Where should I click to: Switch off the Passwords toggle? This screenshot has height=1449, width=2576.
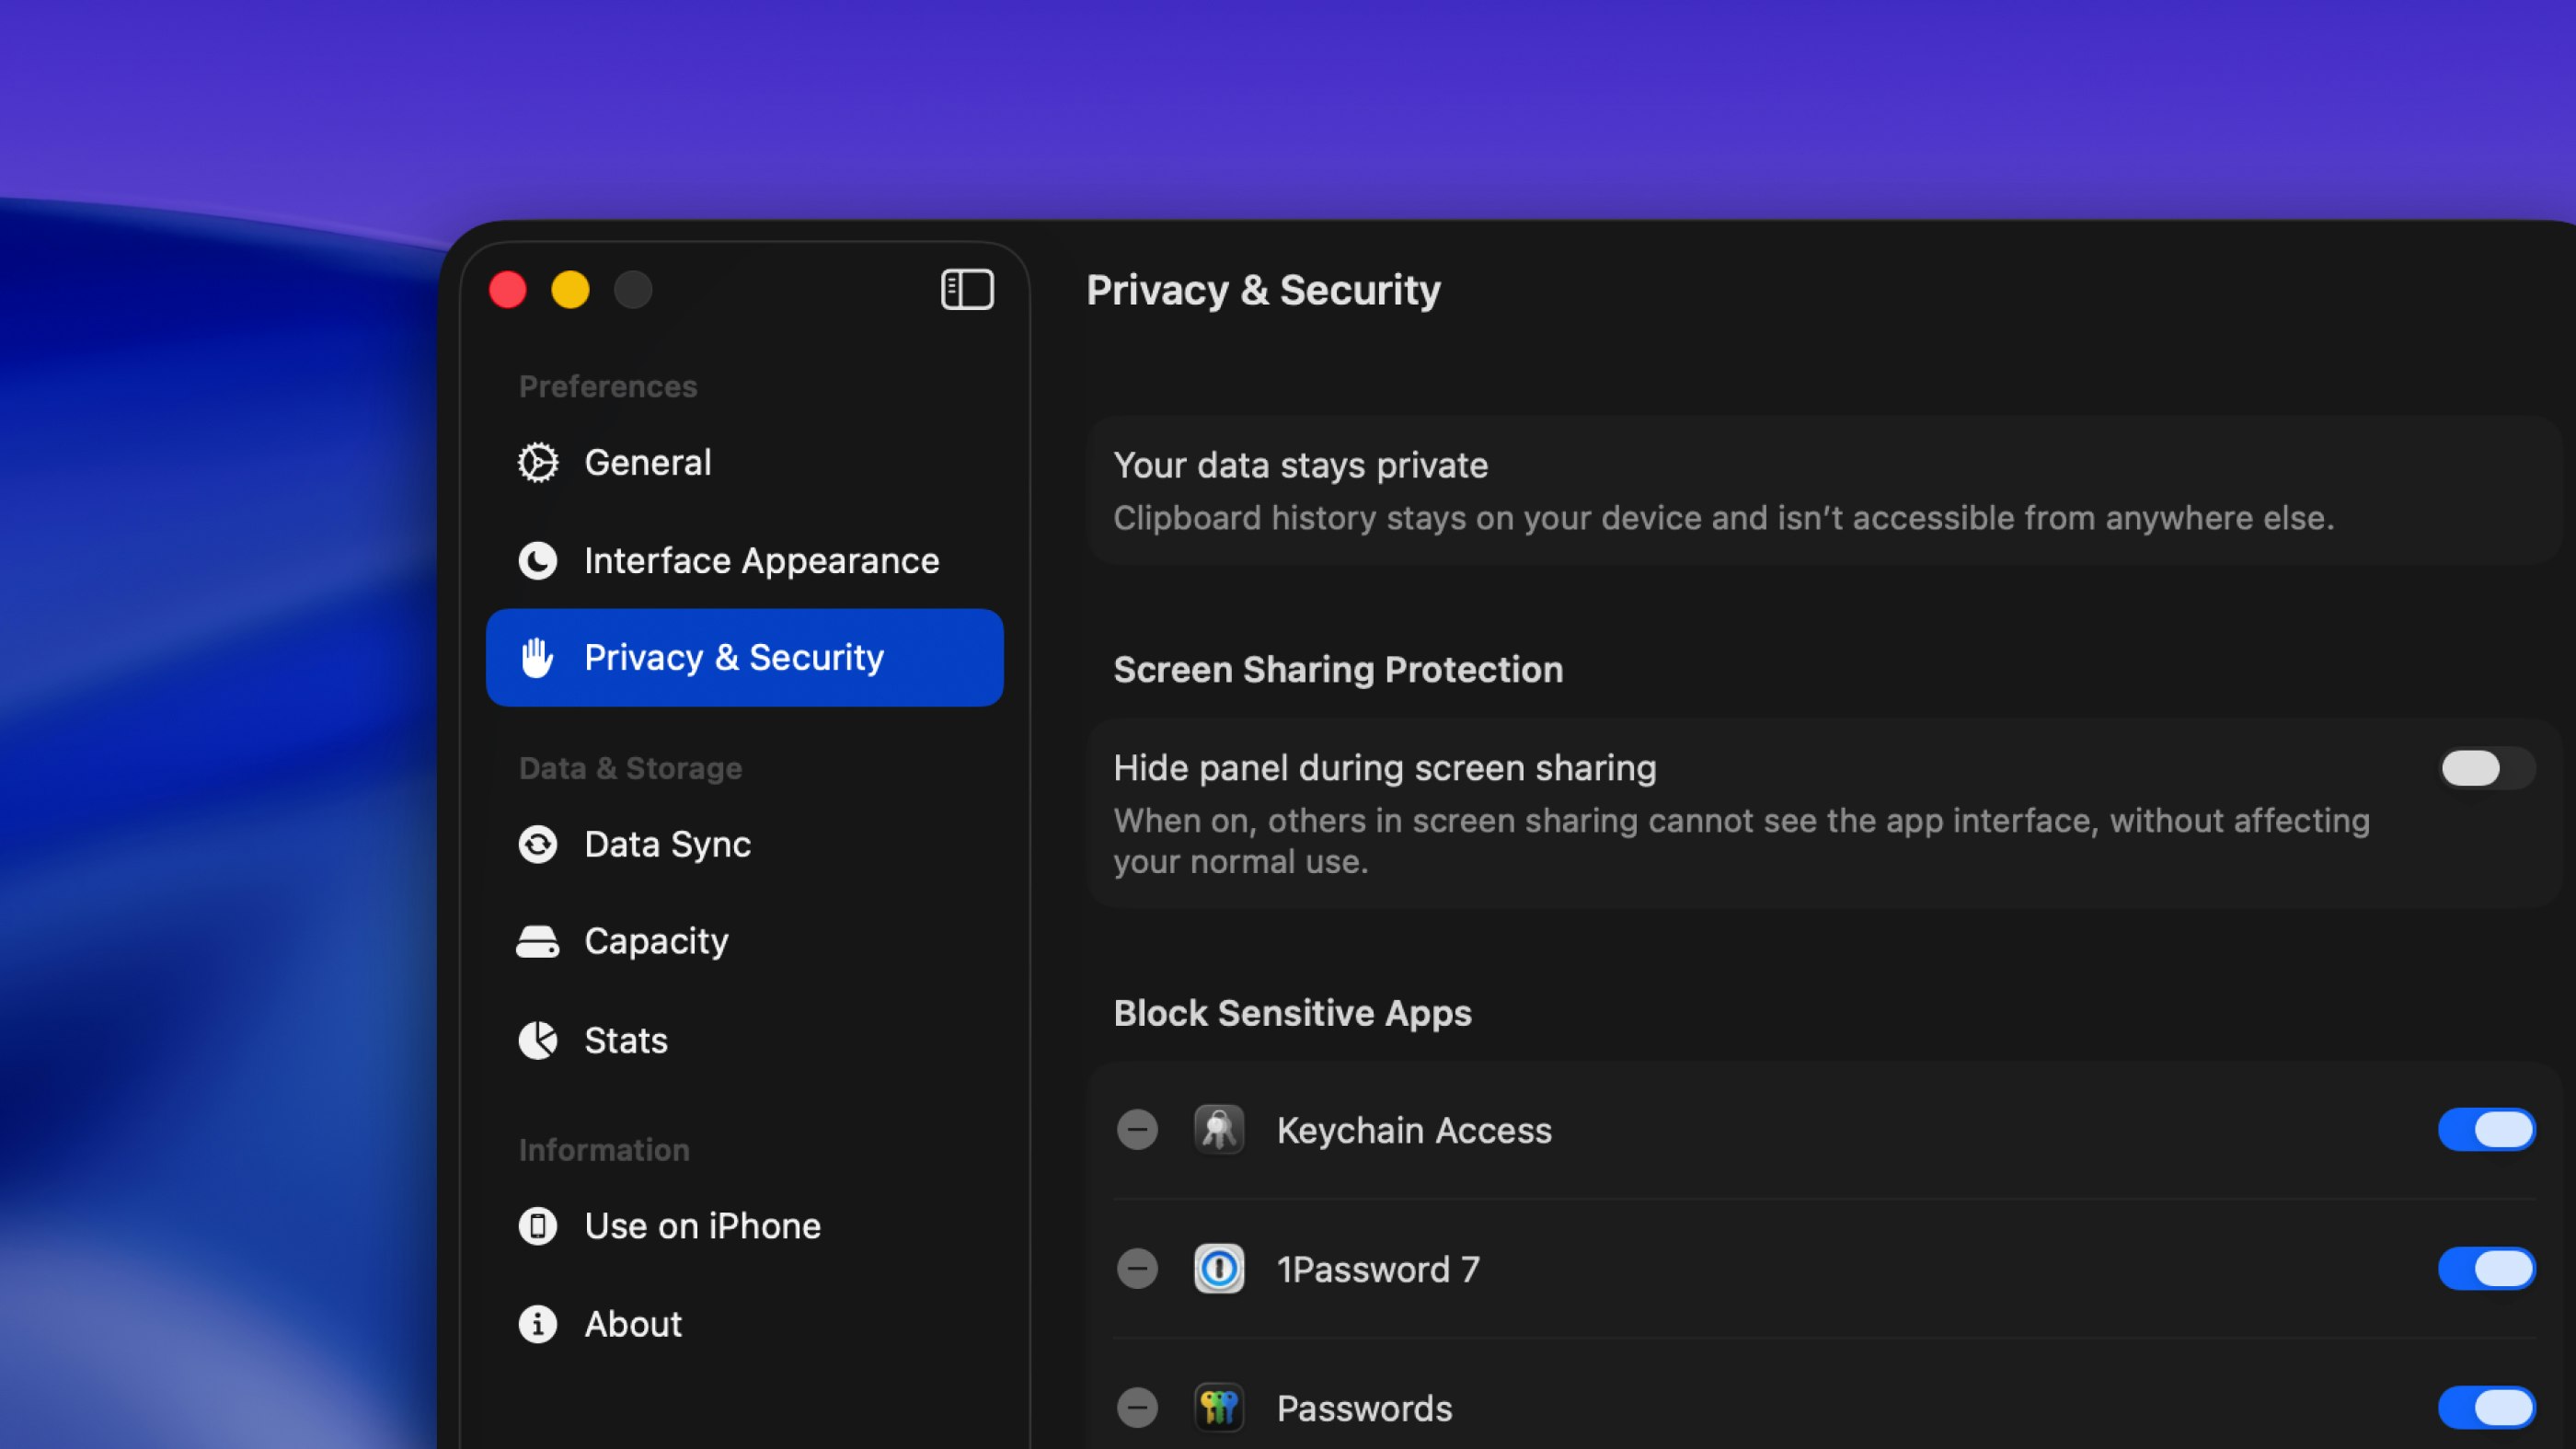tap(2486, 1408)
